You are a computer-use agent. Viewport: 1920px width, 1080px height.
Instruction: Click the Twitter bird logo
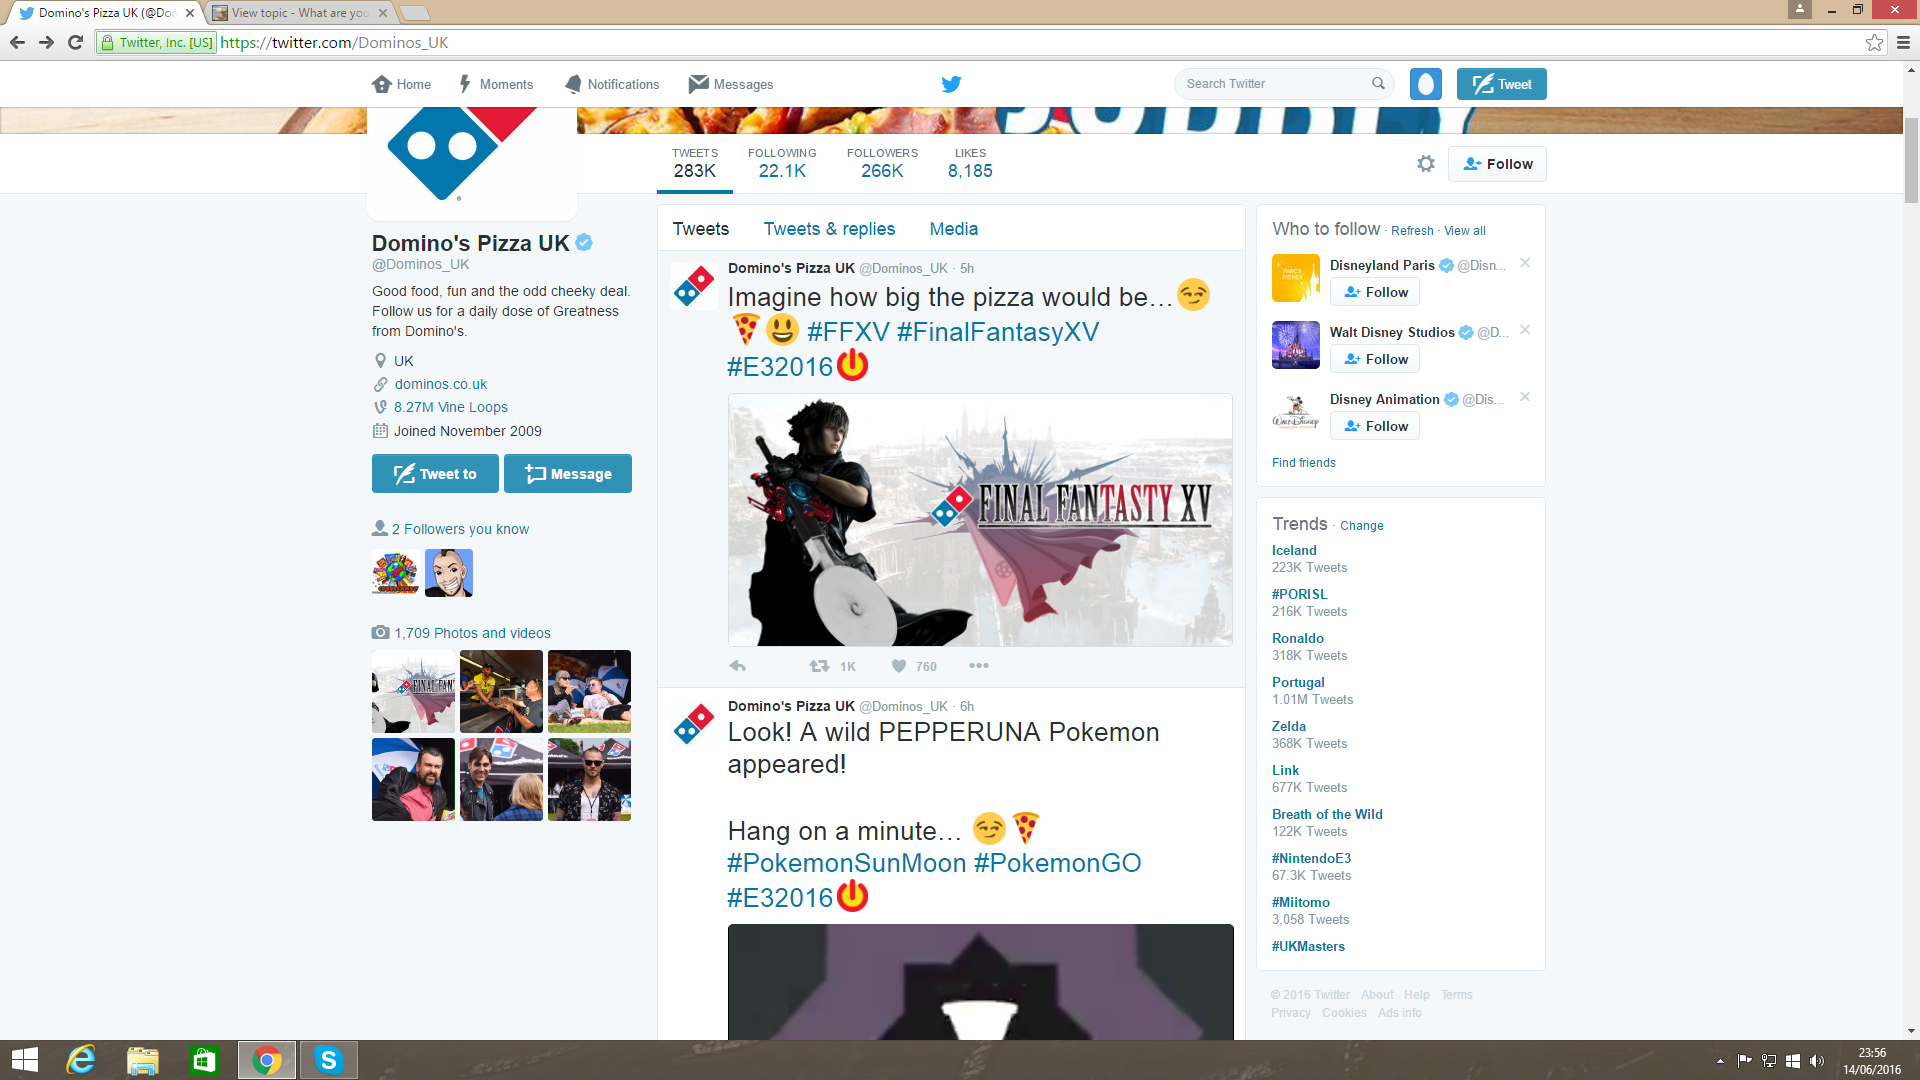951,84
